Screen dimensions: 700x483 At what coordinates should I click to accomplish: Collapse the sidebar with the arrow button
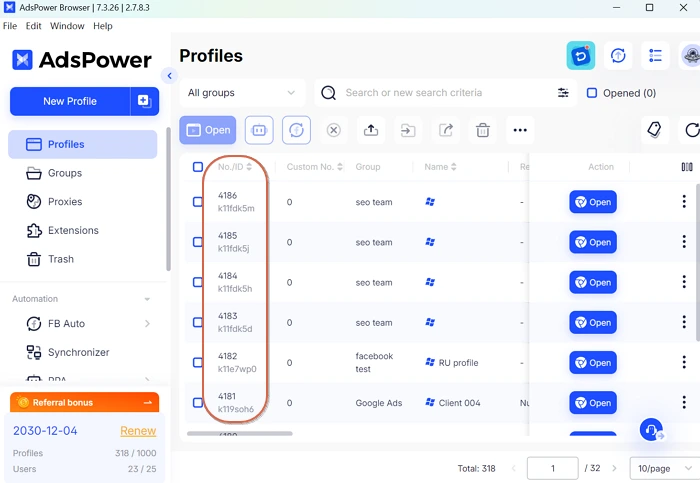[x=170, y=76]
